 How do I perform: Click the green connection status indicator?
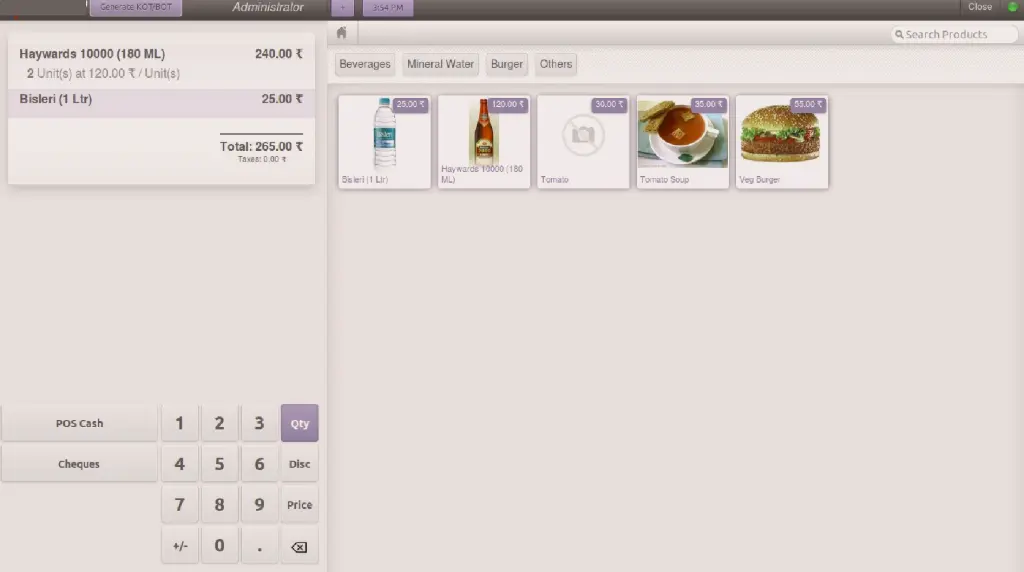pyautogui.click(x=1011, y=7)
